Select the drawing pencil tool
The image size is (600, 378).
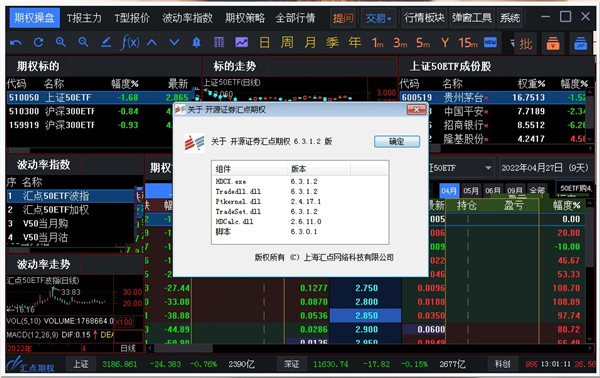click(x=106, y=42)
